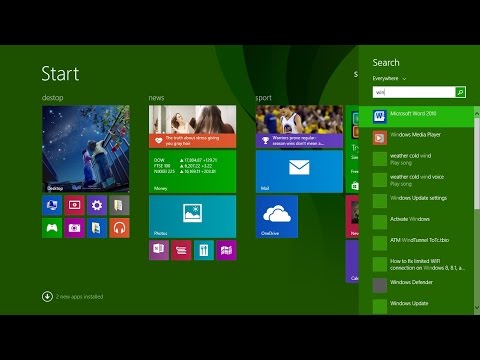Screen dimensions: 480x360
Task: Open the Sports tile about Warriors
Action: 299,127
